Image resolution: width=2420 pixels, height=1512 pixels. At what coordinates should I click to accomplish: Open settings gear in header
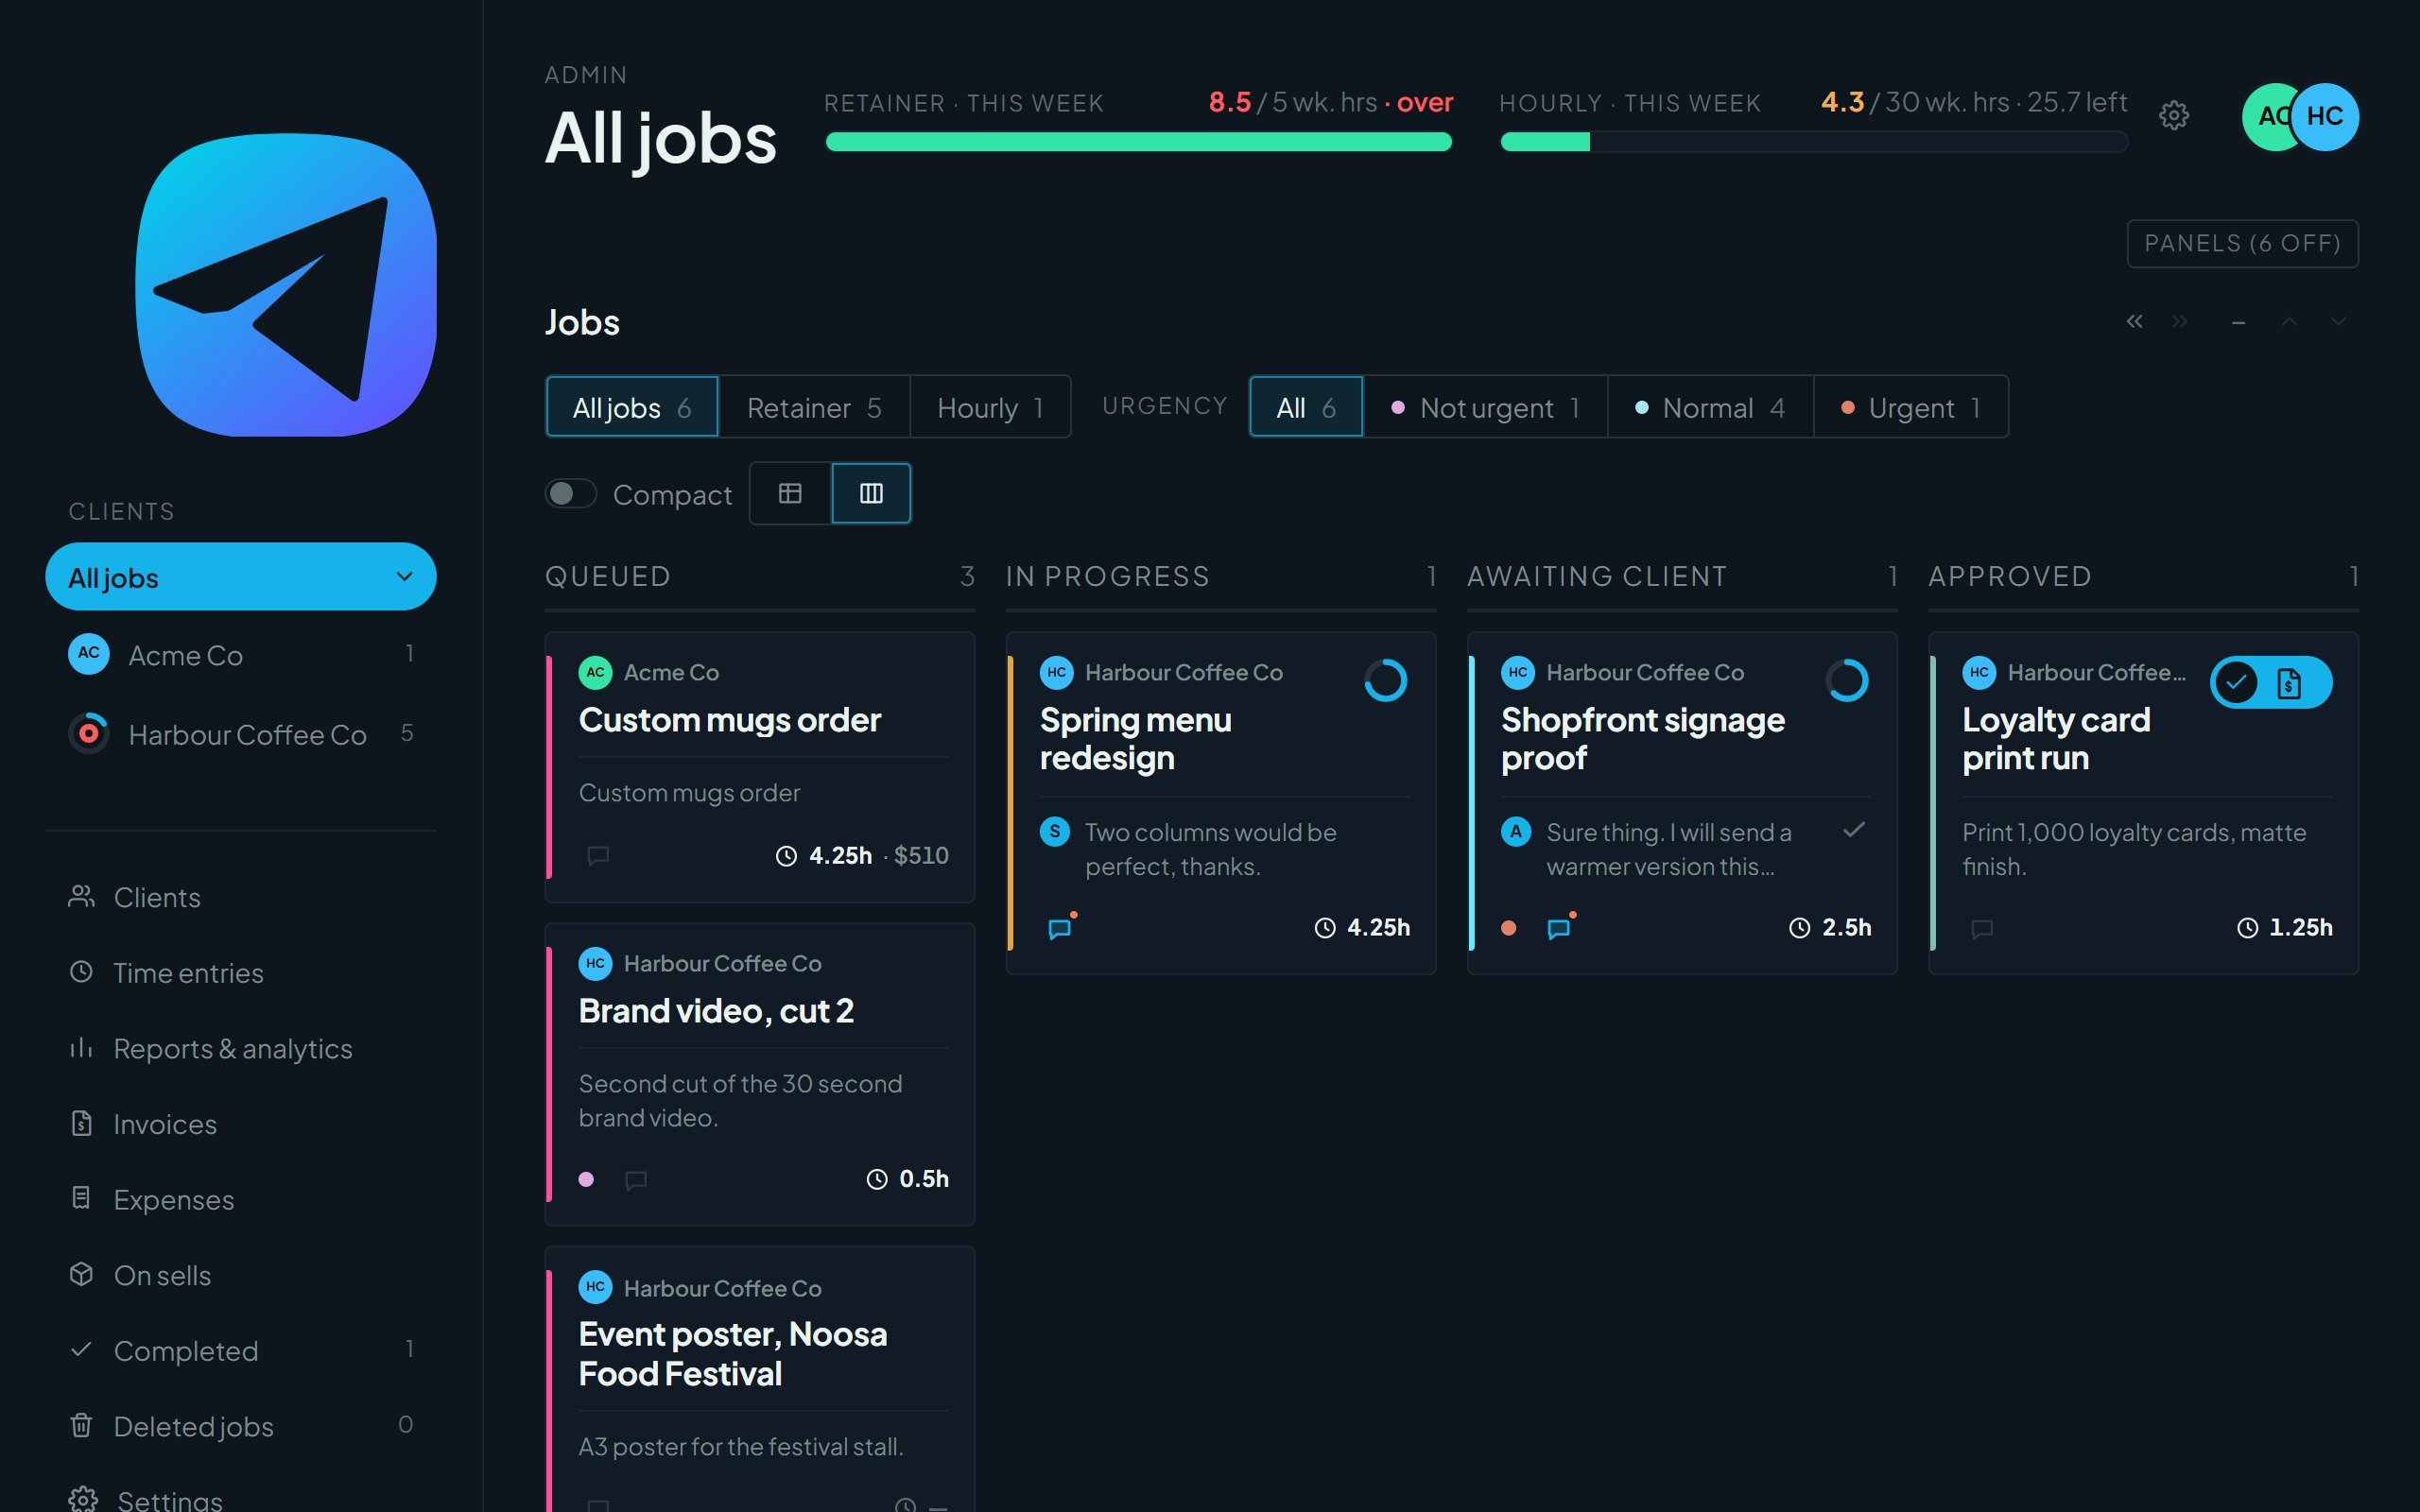pyautogui.click(x=2173, y=116)
